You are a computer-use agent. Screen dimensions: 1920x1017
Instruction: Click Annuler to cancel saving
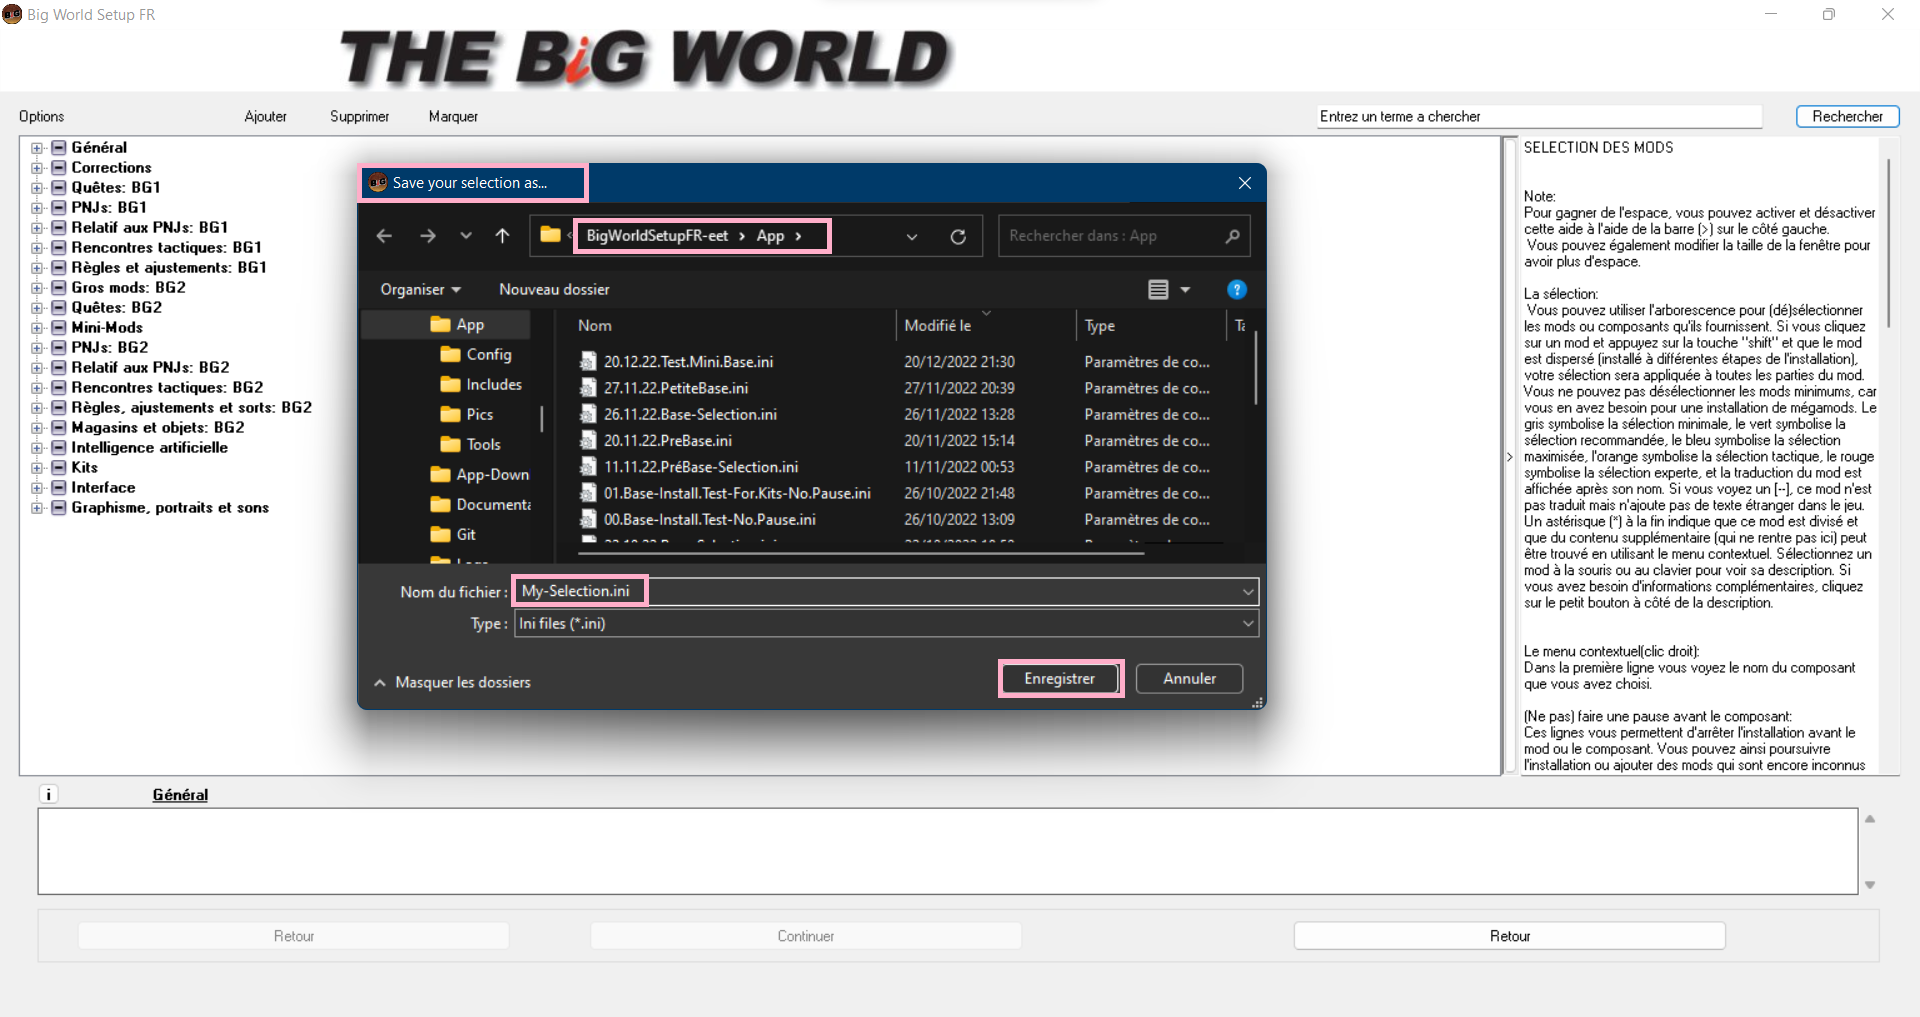click(1189, 679)
